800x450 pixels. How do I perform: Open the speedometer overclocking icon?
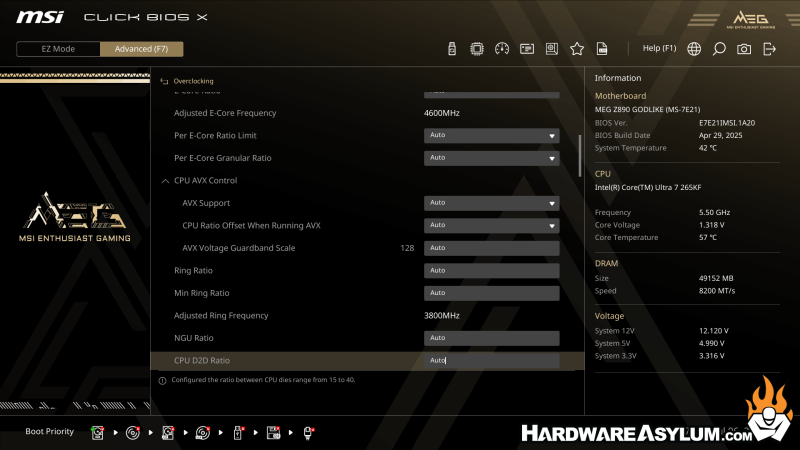(x=502, y=49)
